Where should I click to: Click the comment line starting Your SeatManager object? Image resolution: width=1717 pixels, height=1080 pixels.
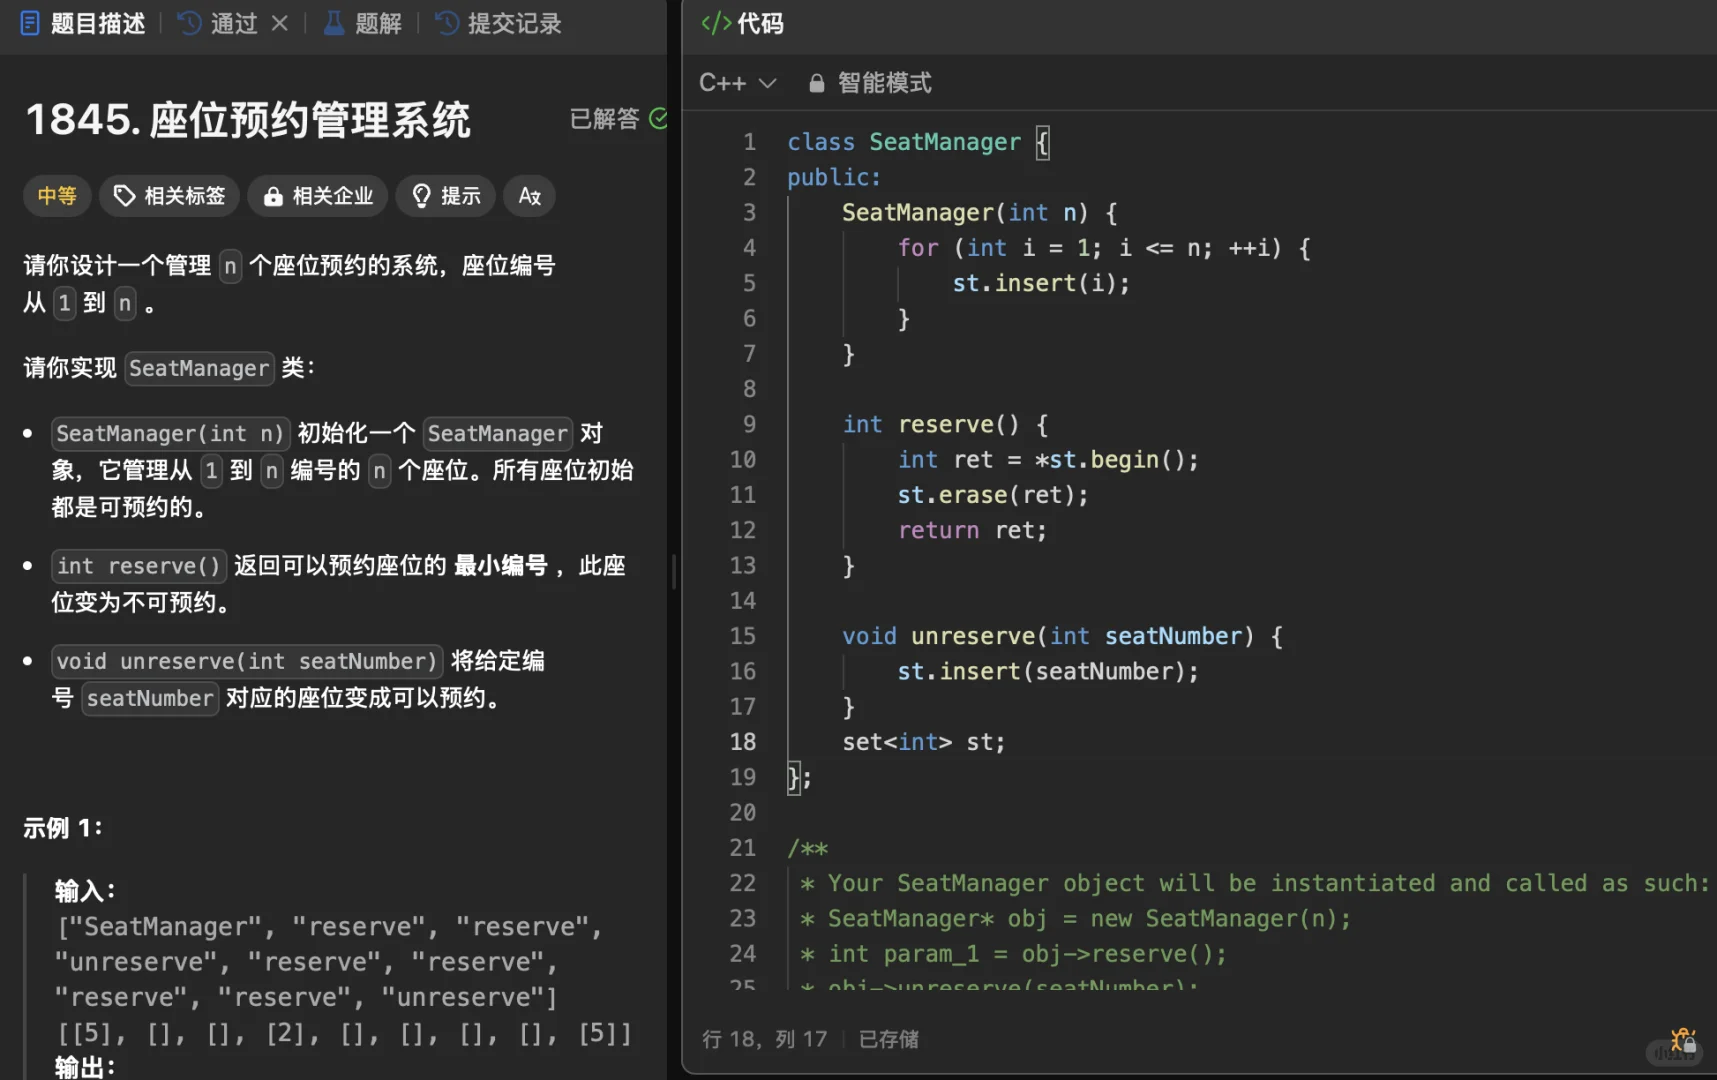pyautogui.click(x=1254, y=883)
